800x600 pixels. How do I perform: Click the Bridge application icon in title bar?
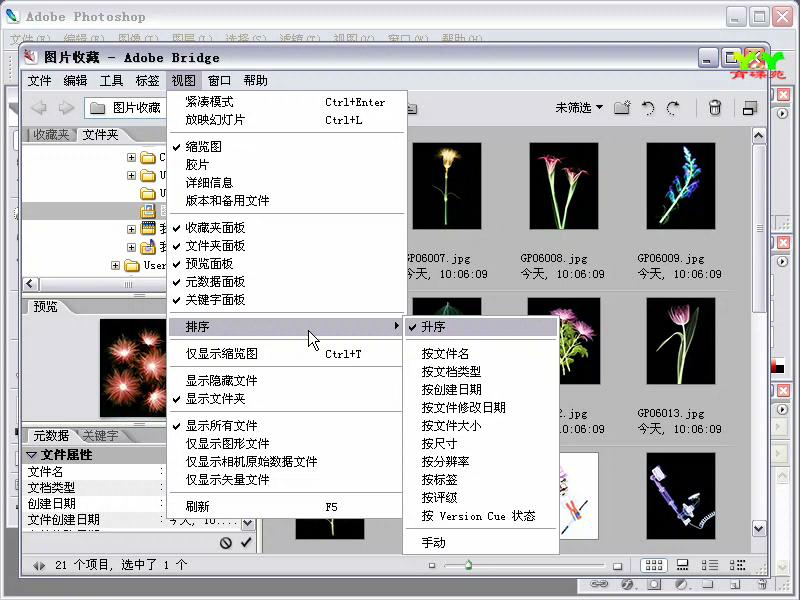coord(31,57)
